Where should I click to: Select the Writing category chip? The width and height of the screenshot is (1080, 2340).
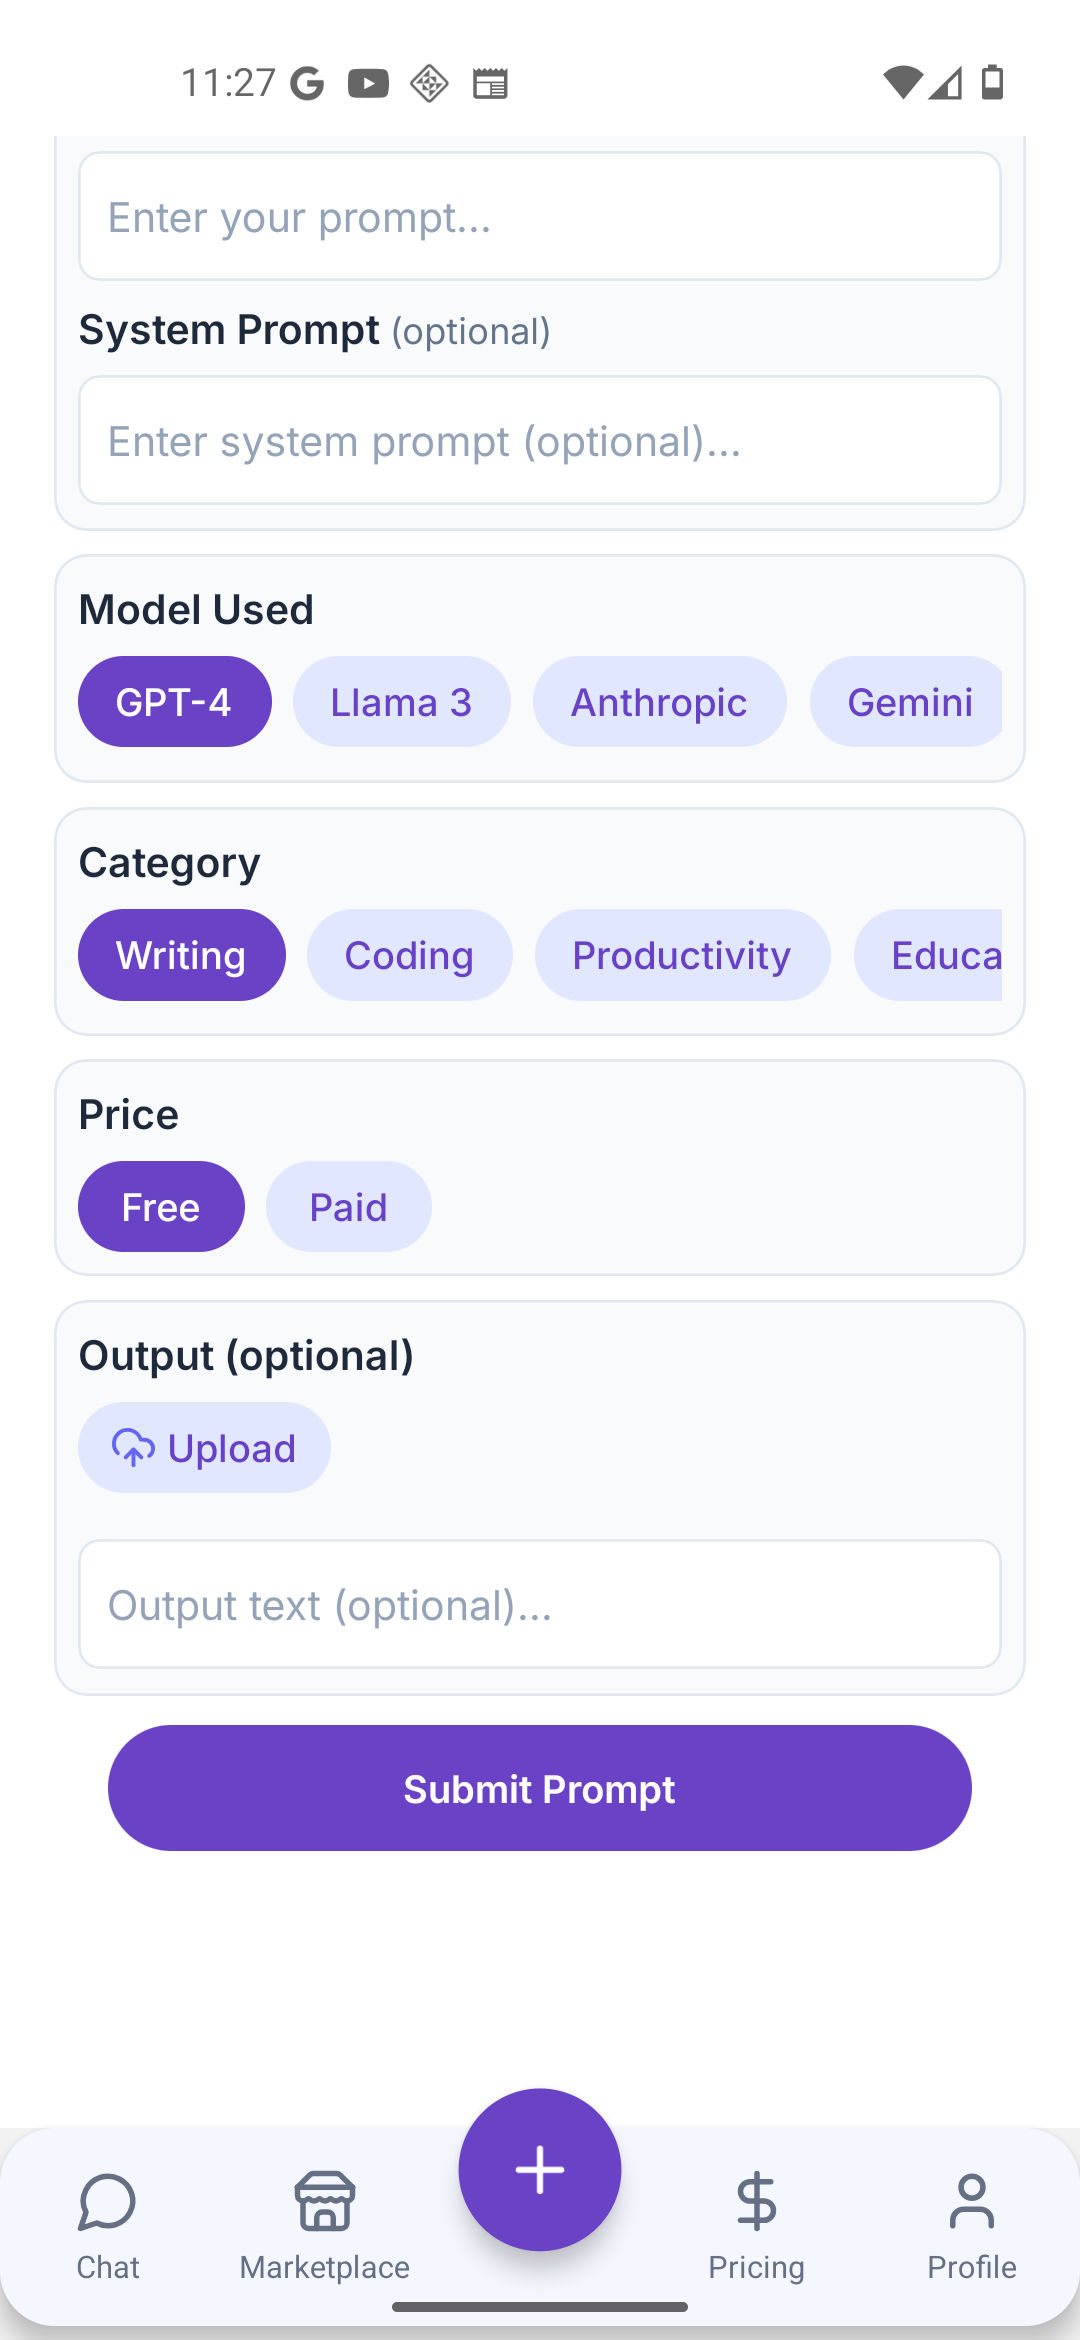(181, 955)
